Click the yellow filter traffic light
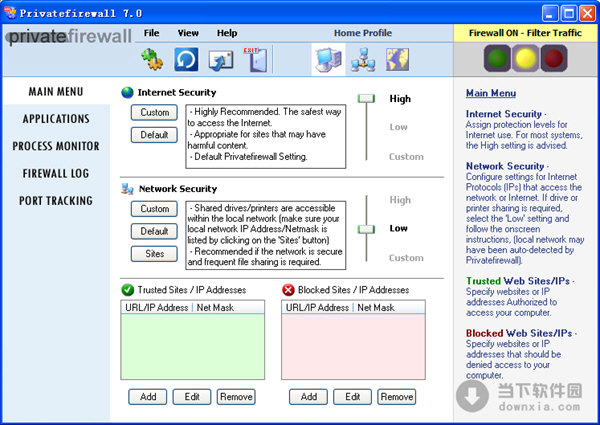600x425 pixels. coord(523,58)
